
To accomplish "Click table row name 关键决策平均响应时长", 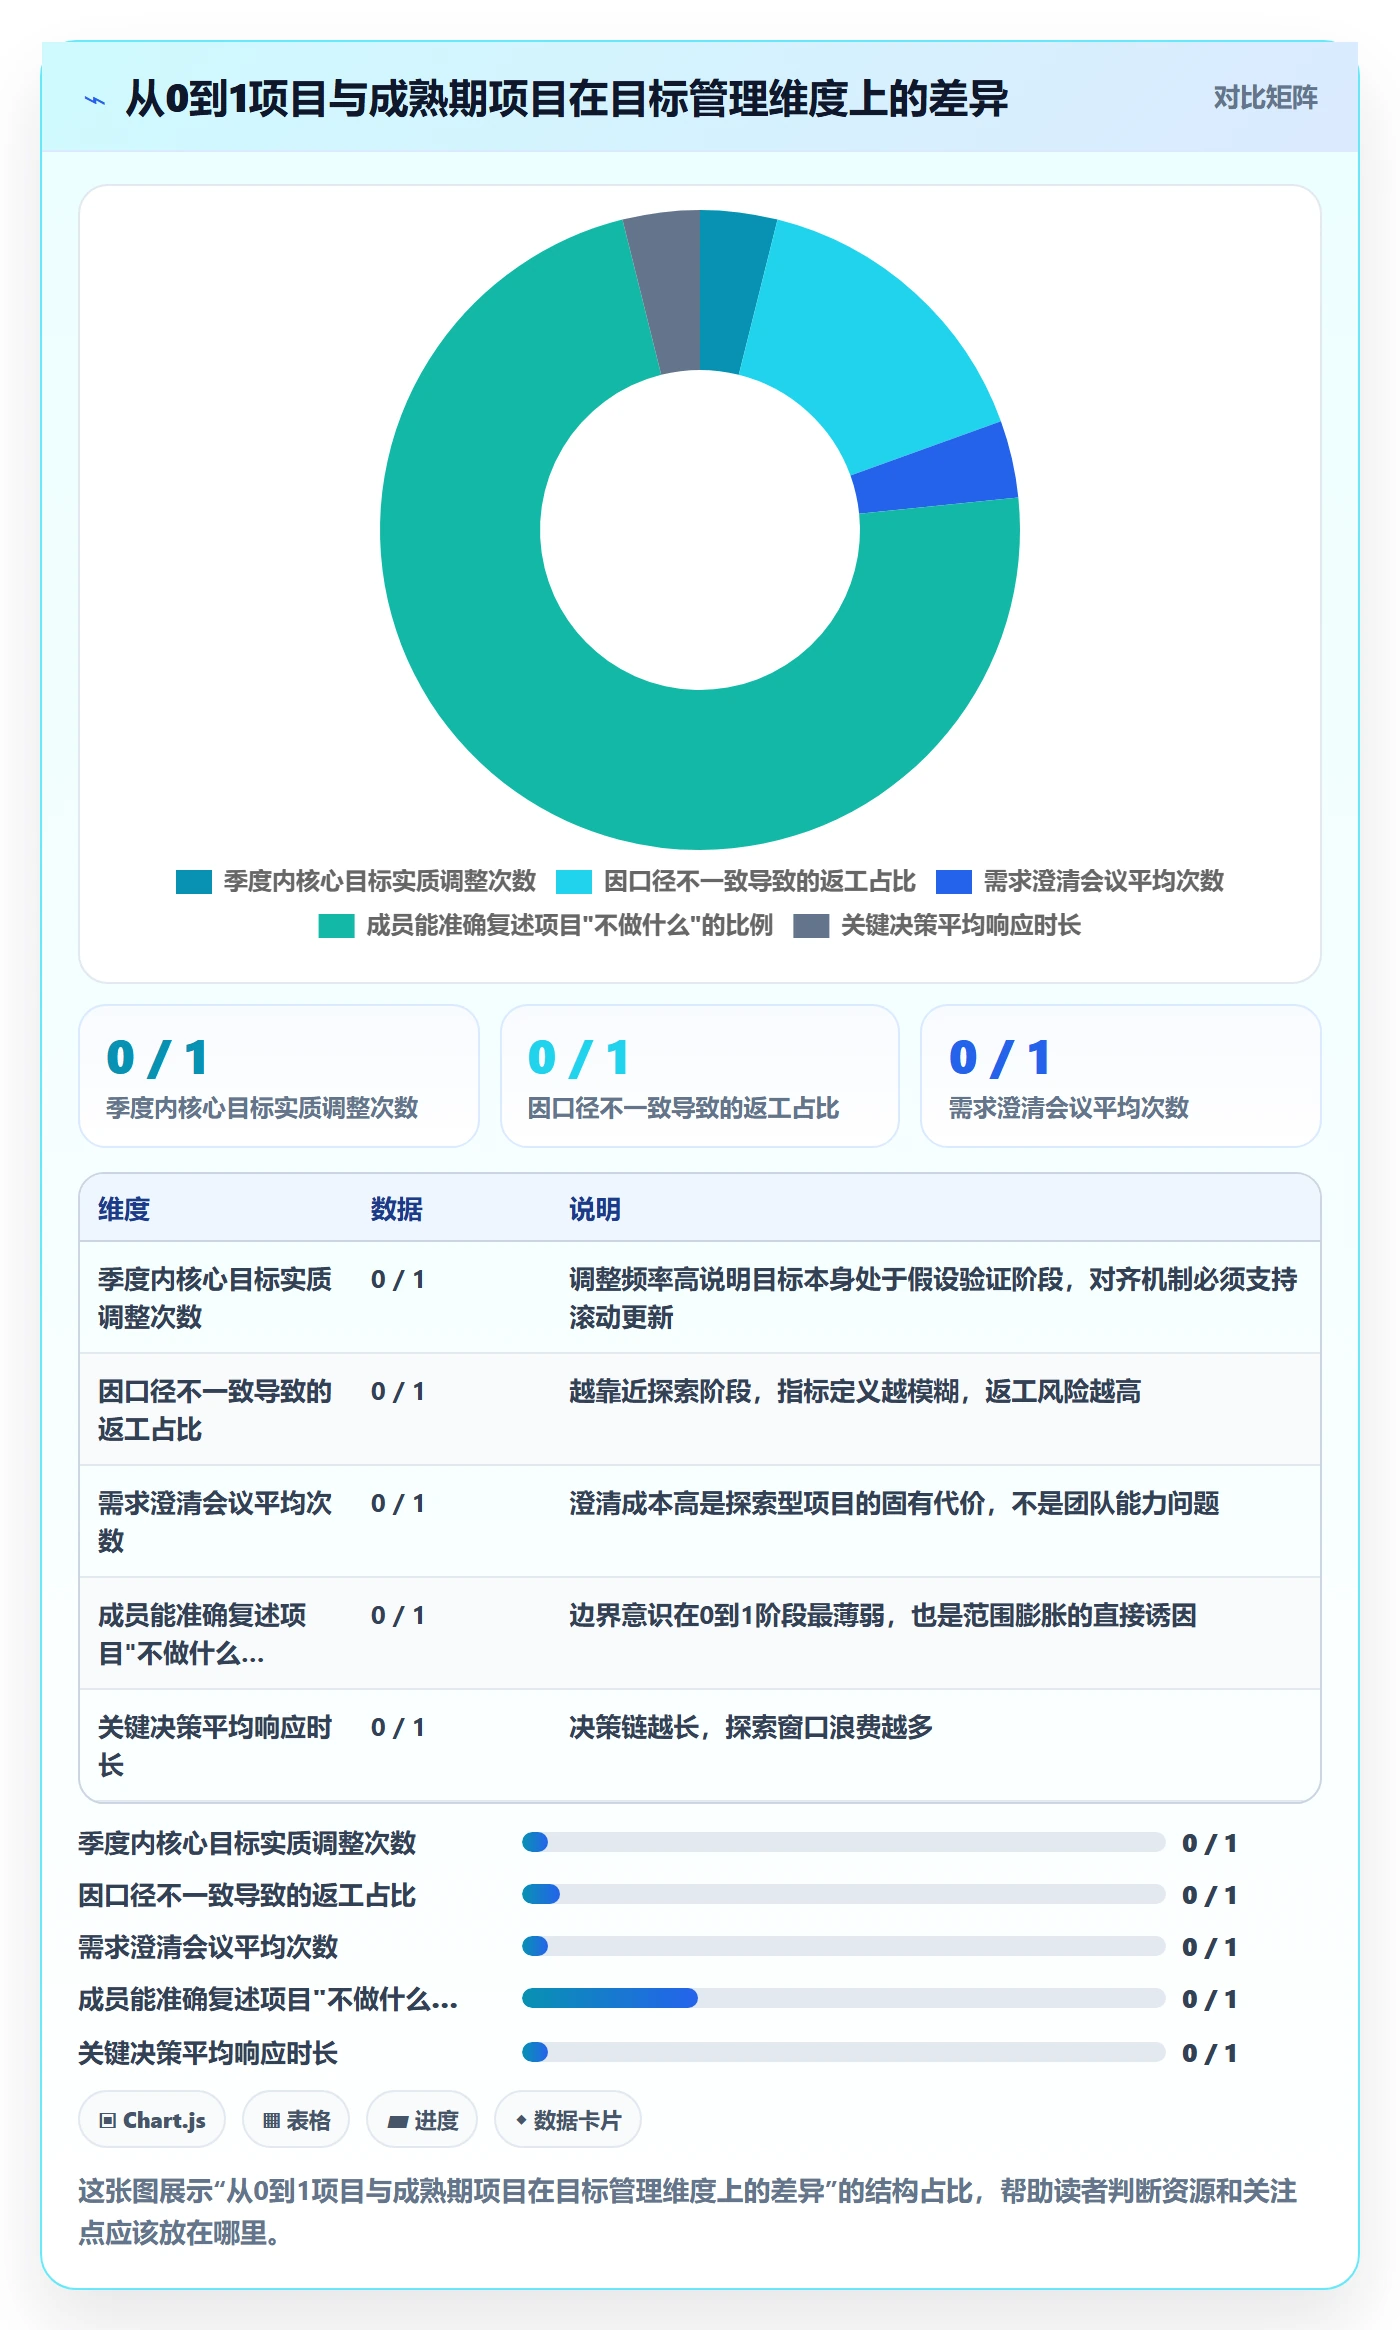I will click(215, 1746).
